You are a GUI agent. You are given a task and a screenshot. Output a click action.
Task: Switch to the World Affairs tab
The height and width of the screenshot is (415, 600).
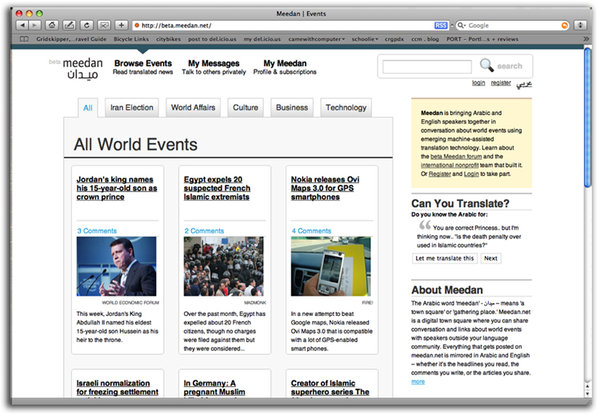click(193, 107)
